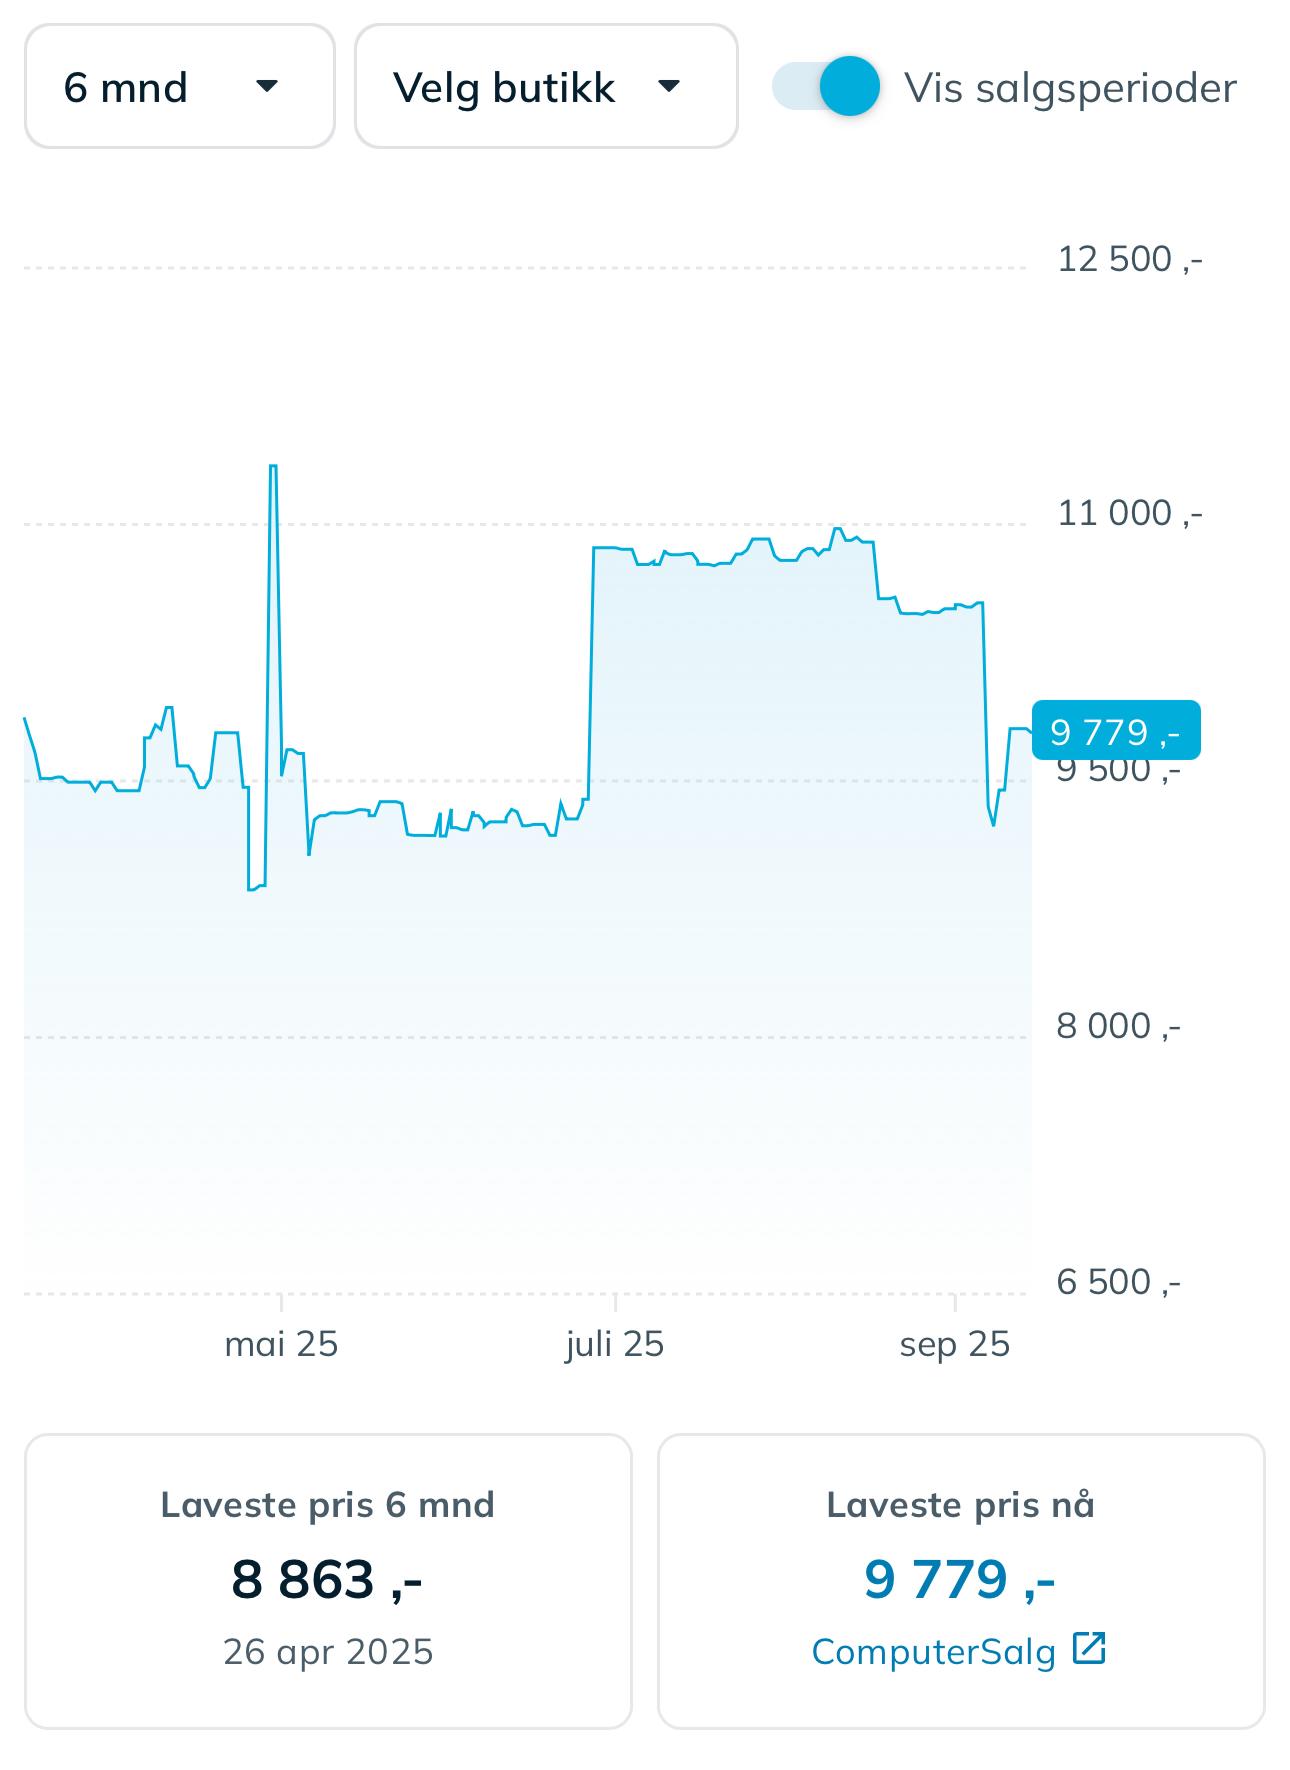
Task: Click the Laveste pris nå heading
Action: (960, 1505)
